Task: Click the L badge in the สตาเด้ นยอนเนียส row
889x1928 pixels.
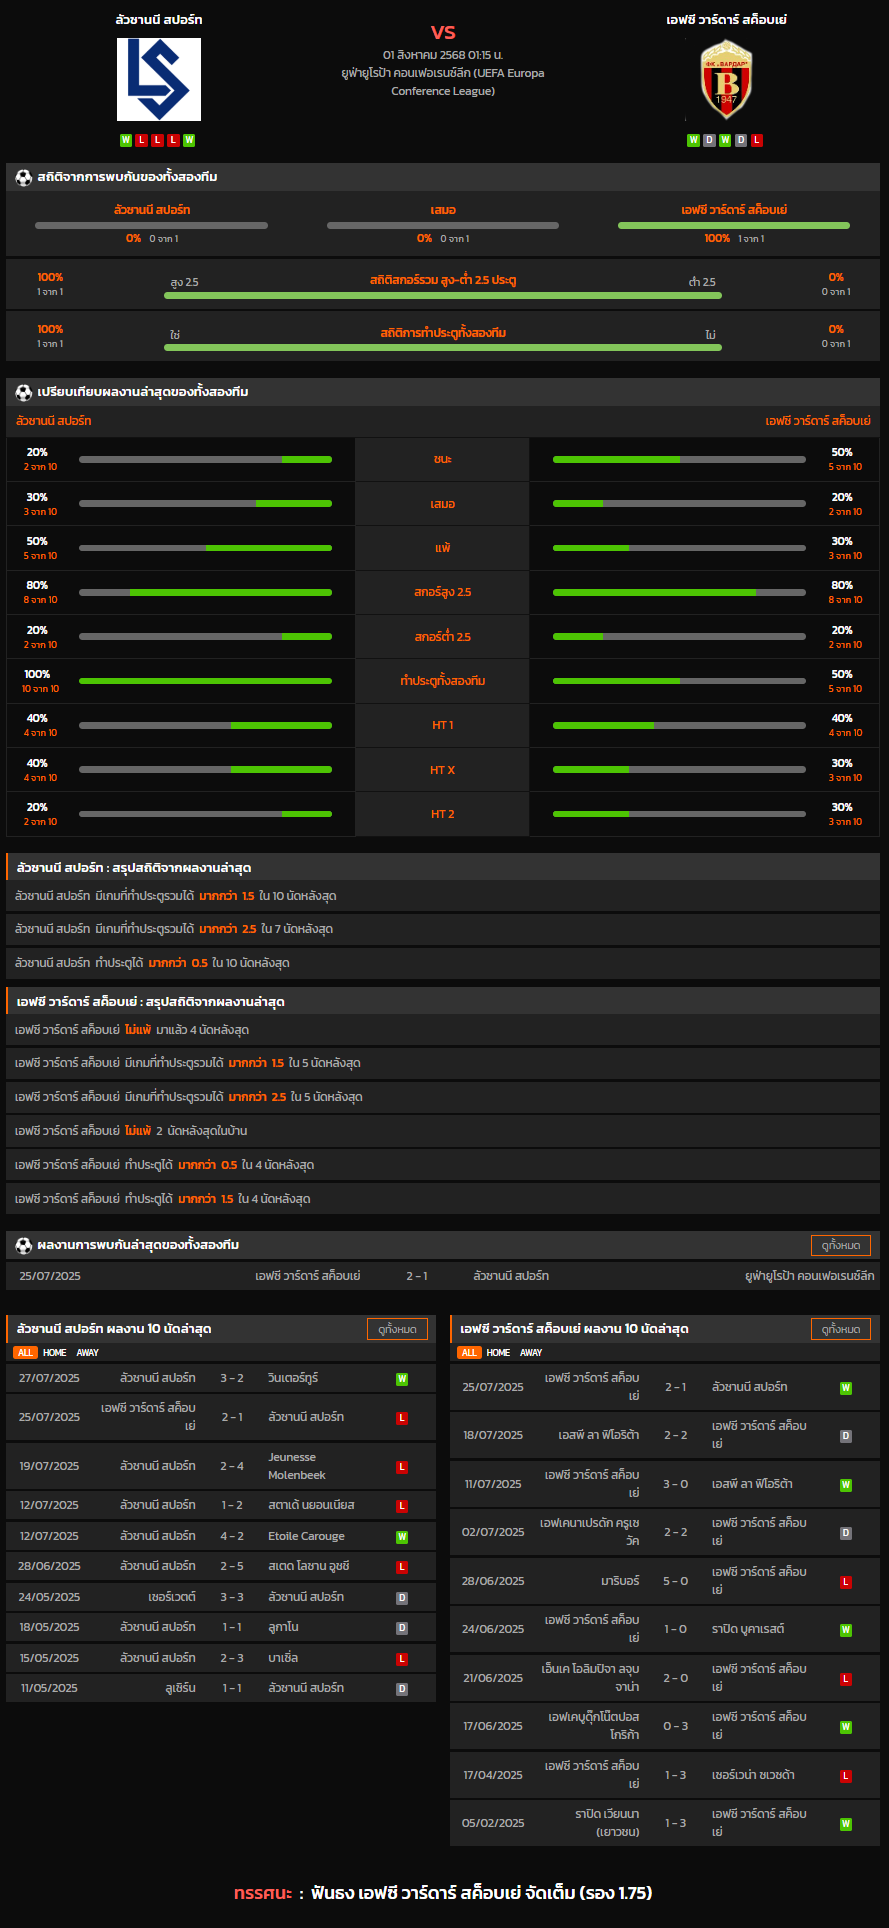Action: pyautogui.click(x=402, y=1506)
